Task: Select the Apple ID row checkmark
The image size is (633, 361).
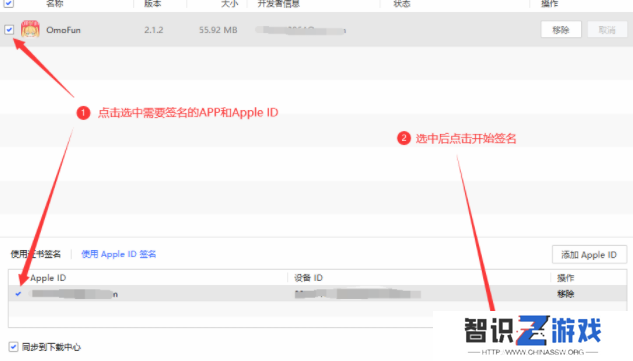Action: click(18, 294)
